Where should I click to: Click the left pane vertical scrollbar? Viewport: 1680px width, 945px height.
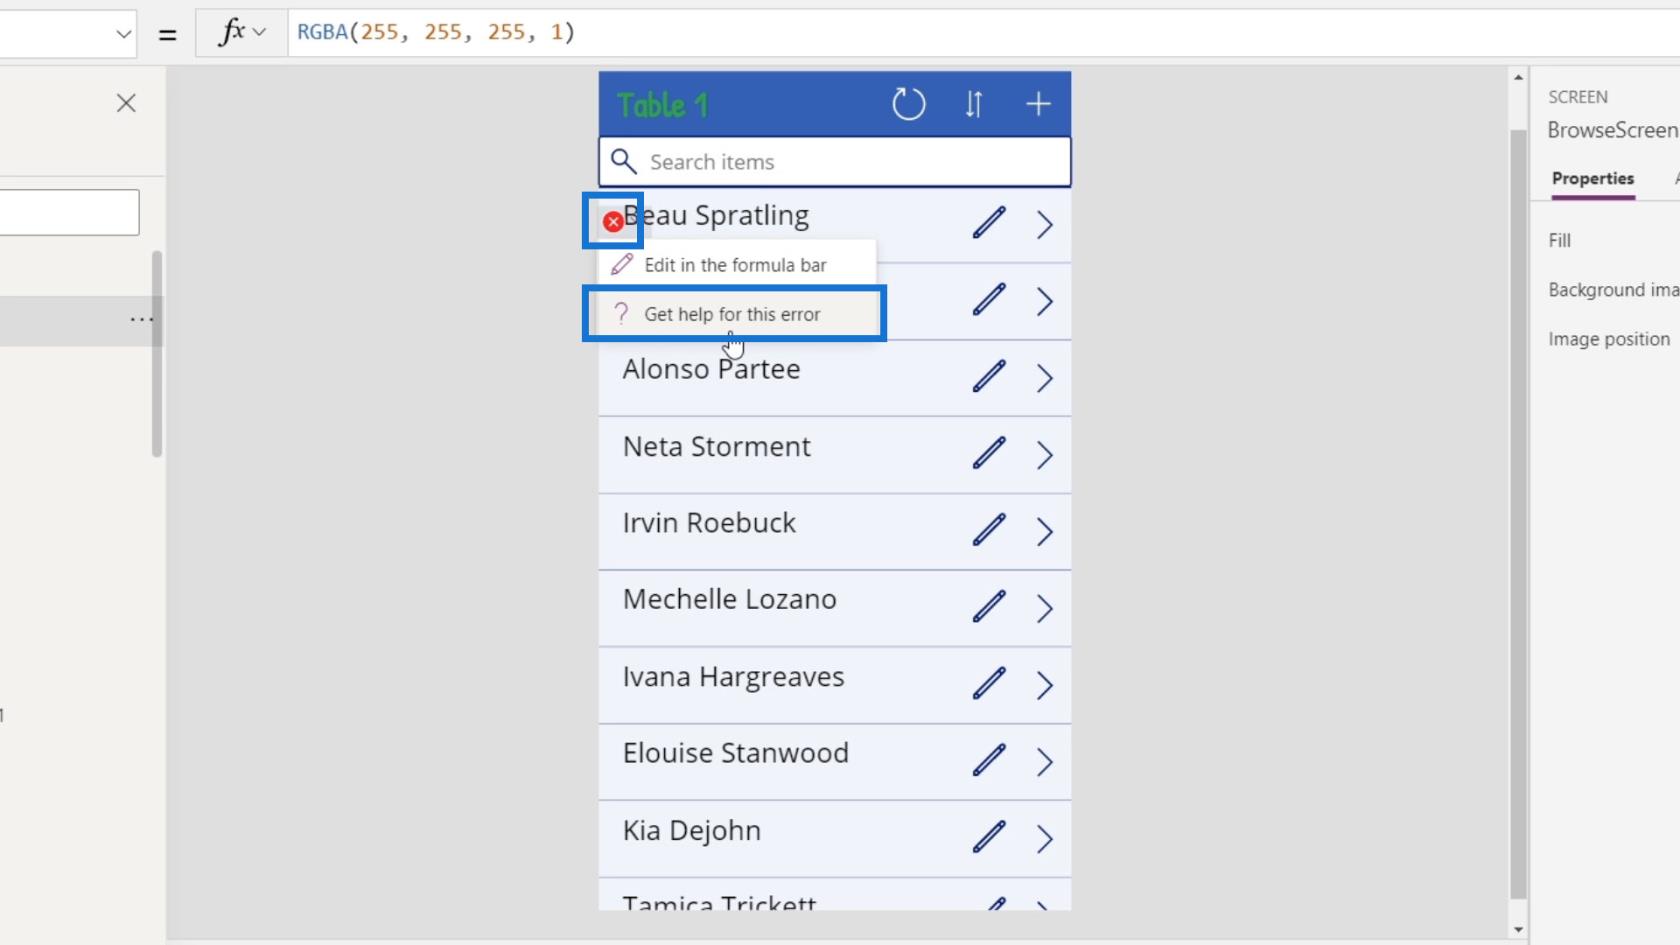tap(157, 354)
